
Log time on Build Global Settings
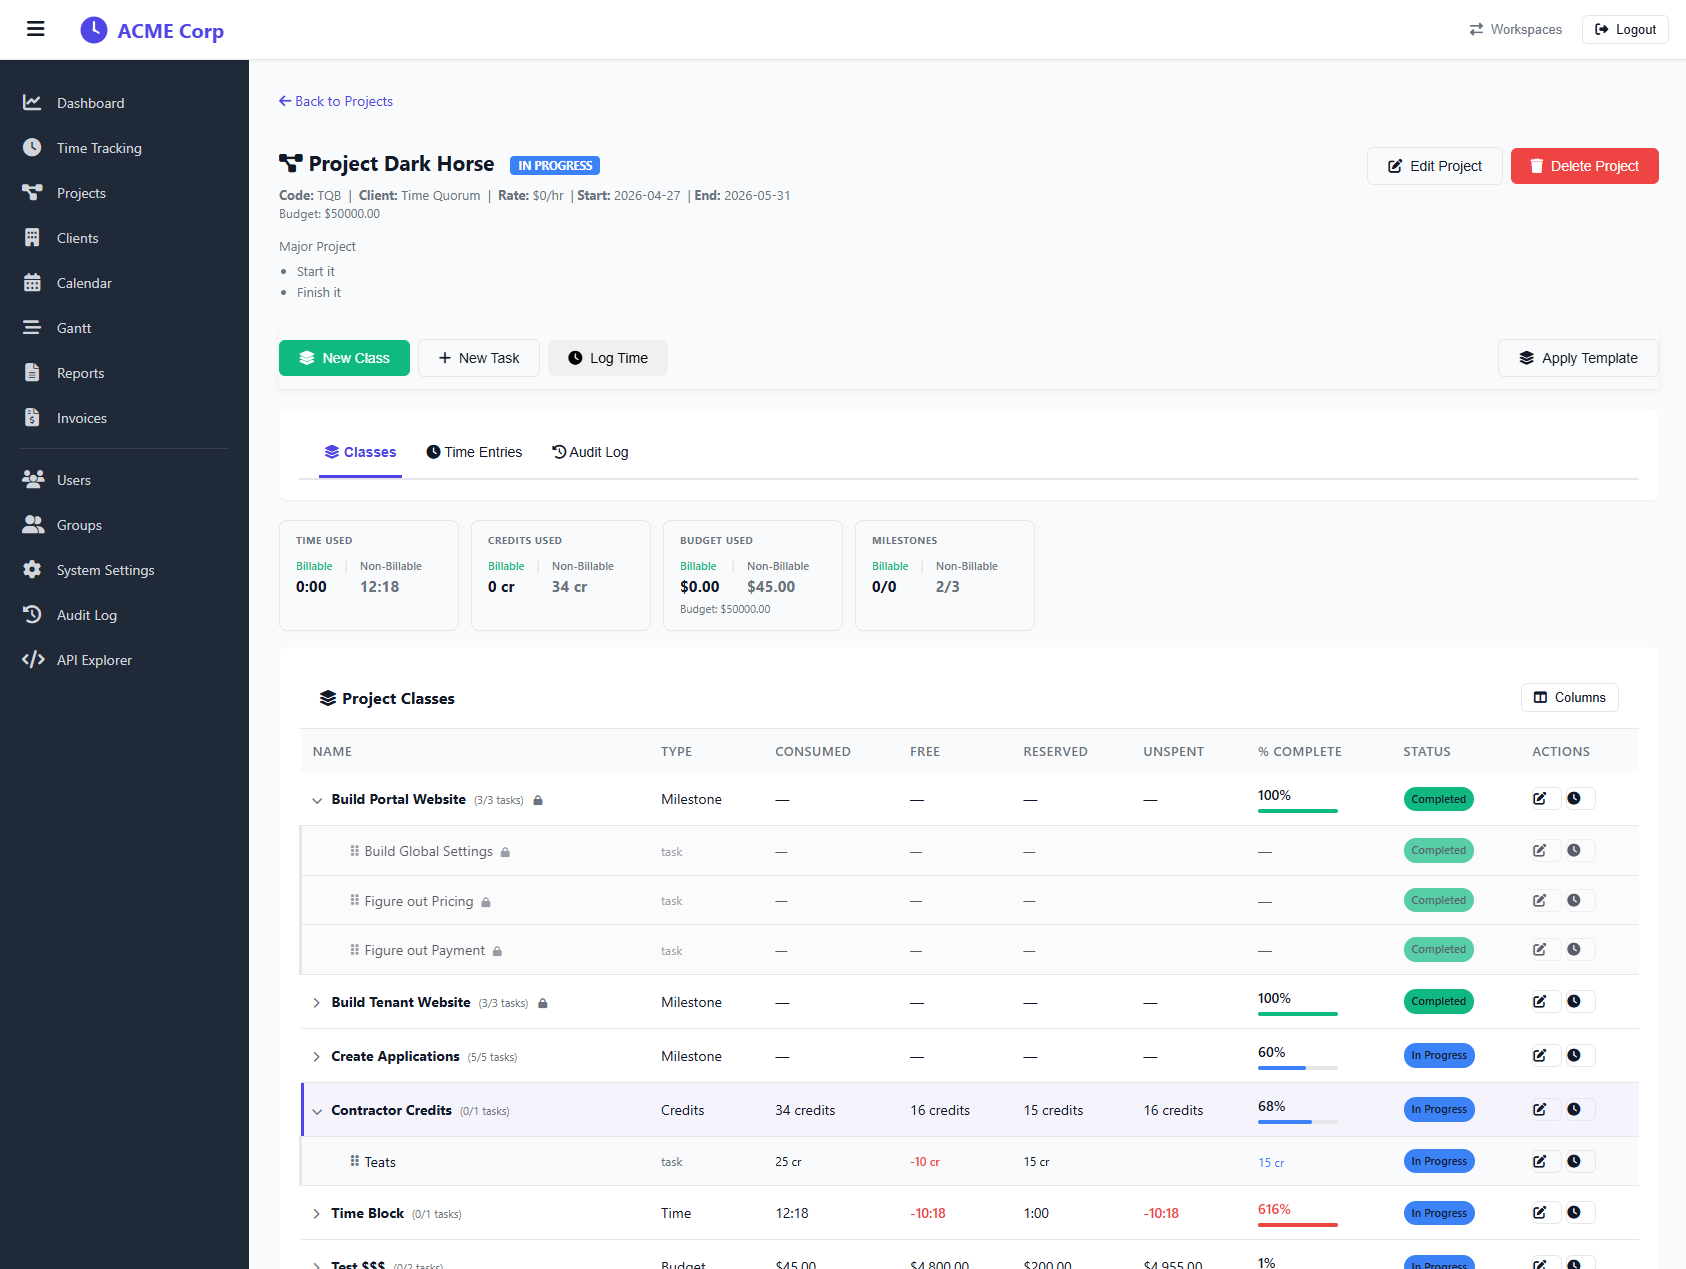[1574, 851]
